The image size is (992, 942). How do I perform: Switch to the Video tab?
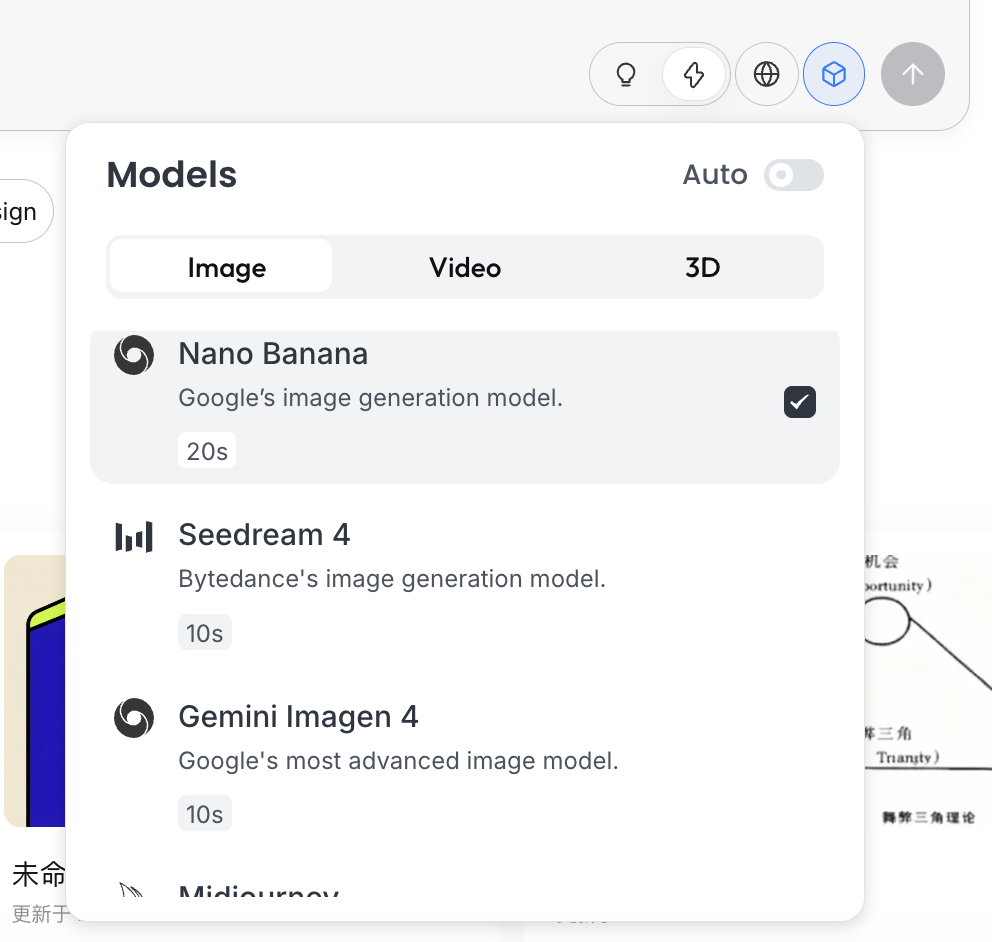click(x=465, y=267)
